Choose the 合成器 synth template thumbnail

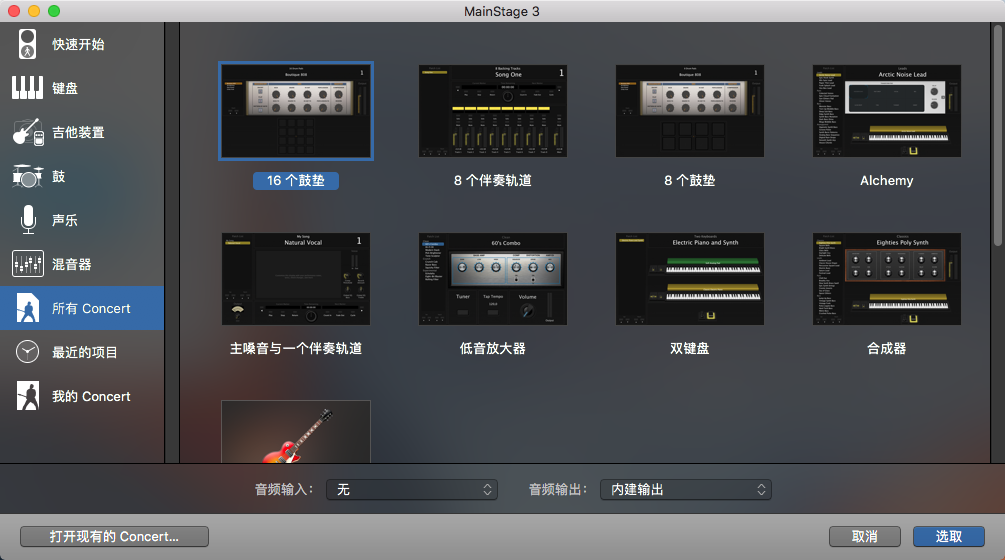pos(886,279)
